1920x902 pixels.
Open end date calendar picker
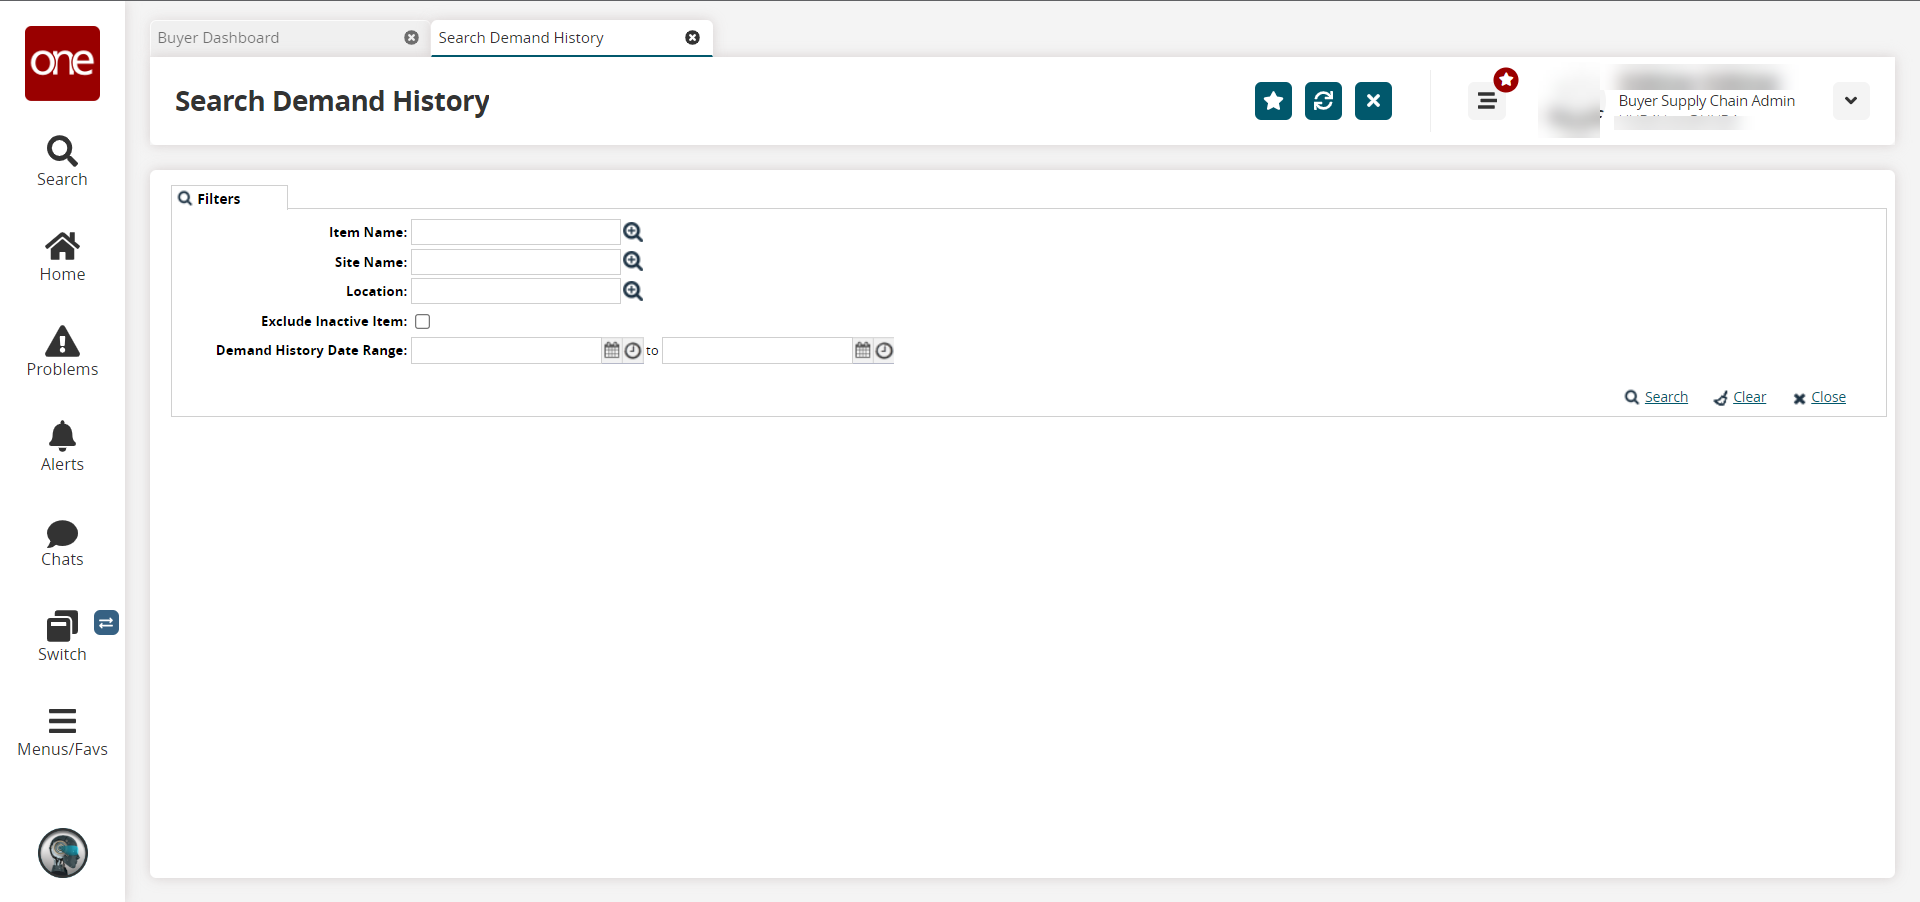click(x=863, y=350)
